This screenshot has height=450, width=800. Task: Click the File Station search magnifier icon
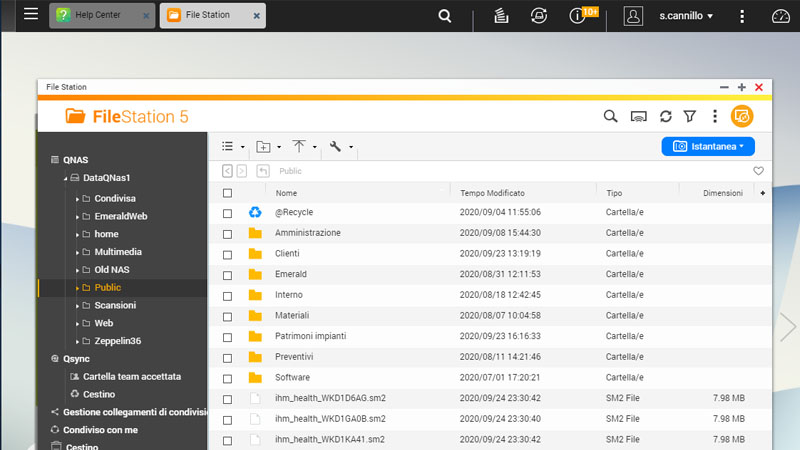[610, 117]
